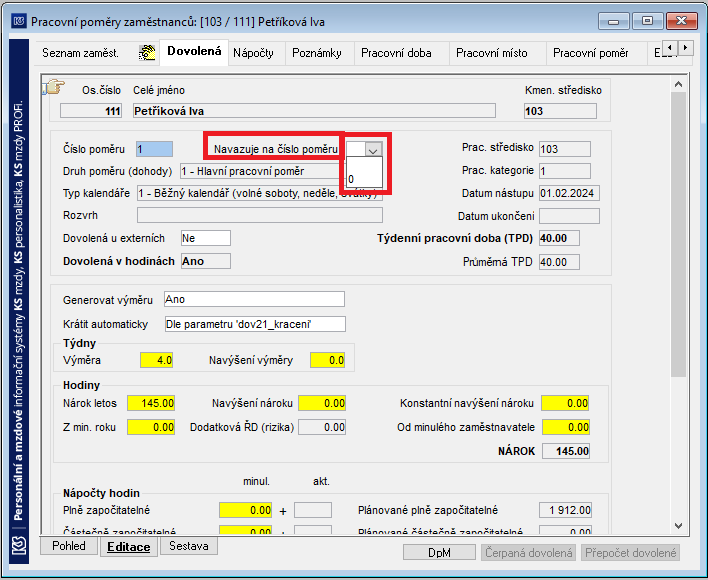Click Plně započitatelné akt. empty field
Screen dimensions: 708x580
pyautogui.click(x=313, y=510)
